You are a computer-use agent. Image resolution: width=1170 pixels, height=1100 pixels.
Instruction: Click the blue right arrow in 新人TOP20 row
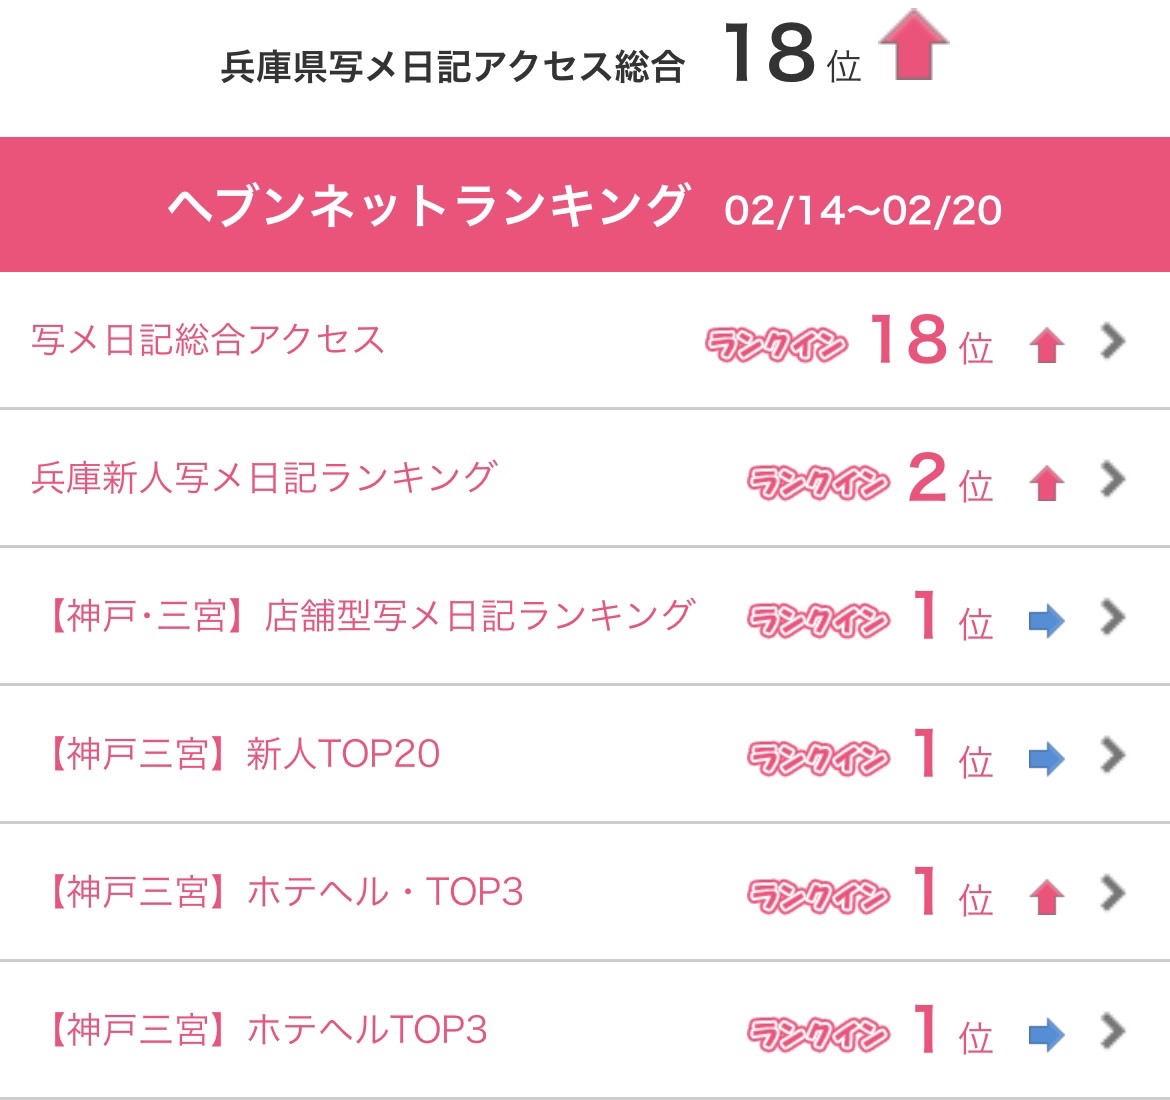click(x=1046, y=759)
